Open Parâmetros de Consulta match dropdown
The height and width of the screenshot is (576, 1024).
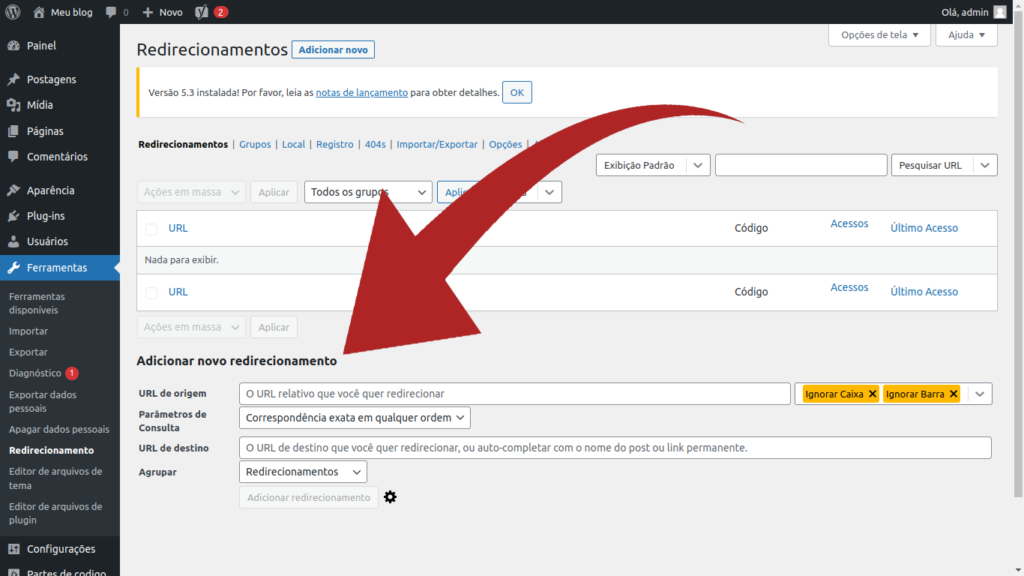click(354, 417)
